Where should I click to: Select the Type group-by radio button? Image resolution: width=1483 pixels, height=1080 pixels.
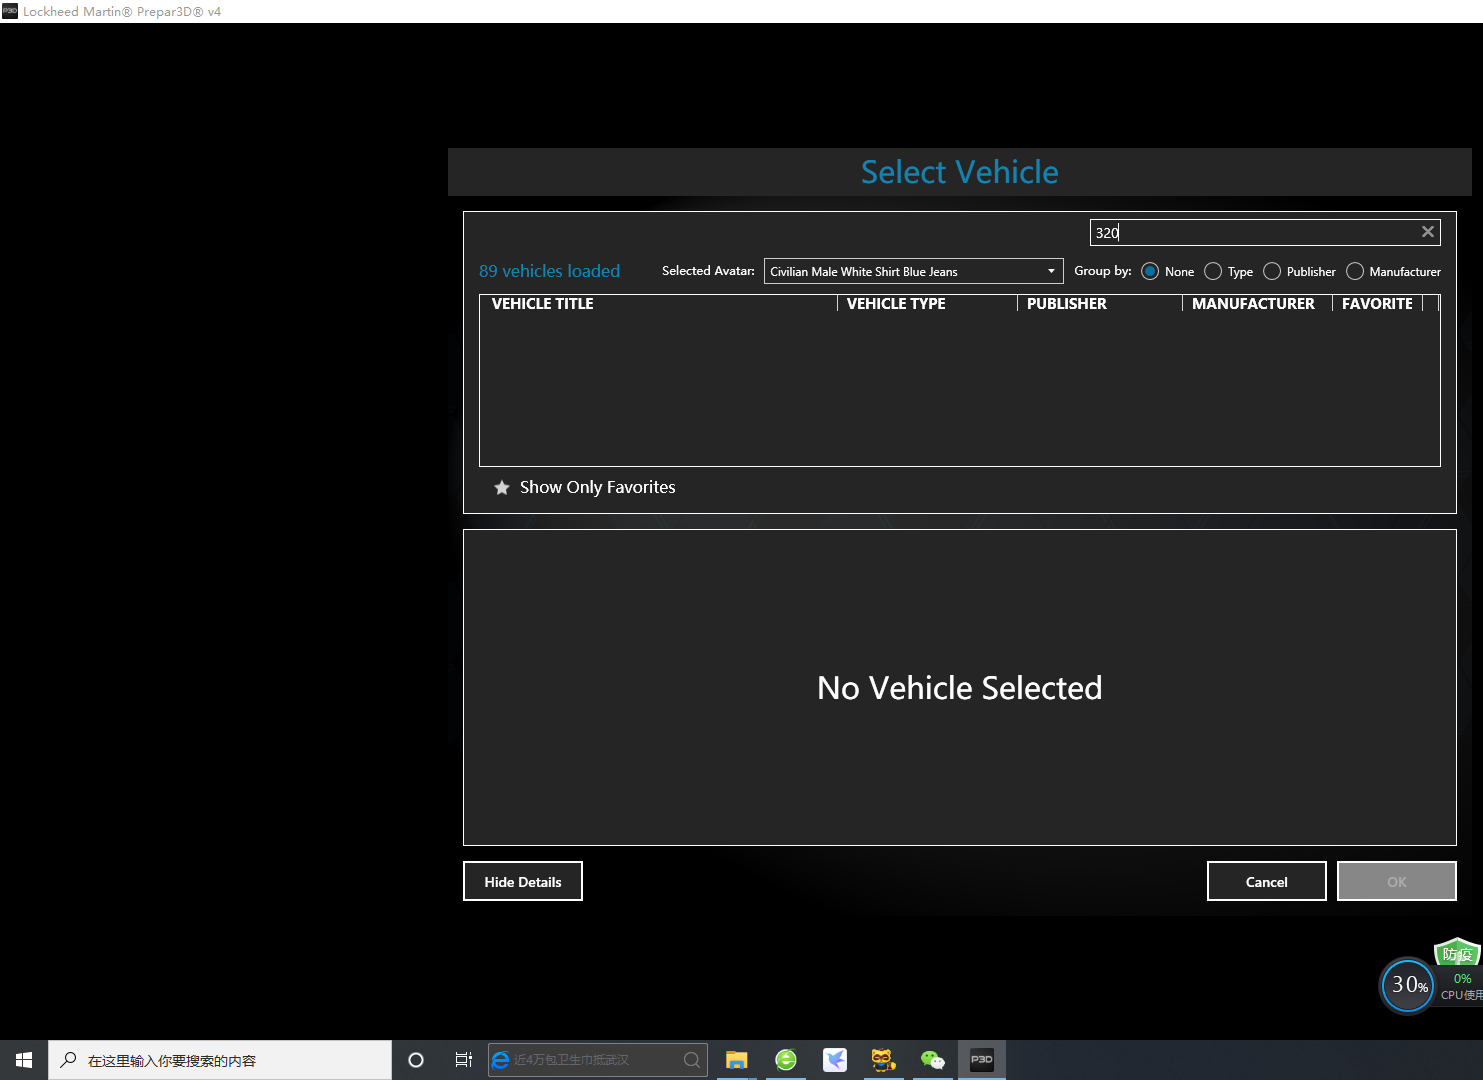tap(1213, 271)
